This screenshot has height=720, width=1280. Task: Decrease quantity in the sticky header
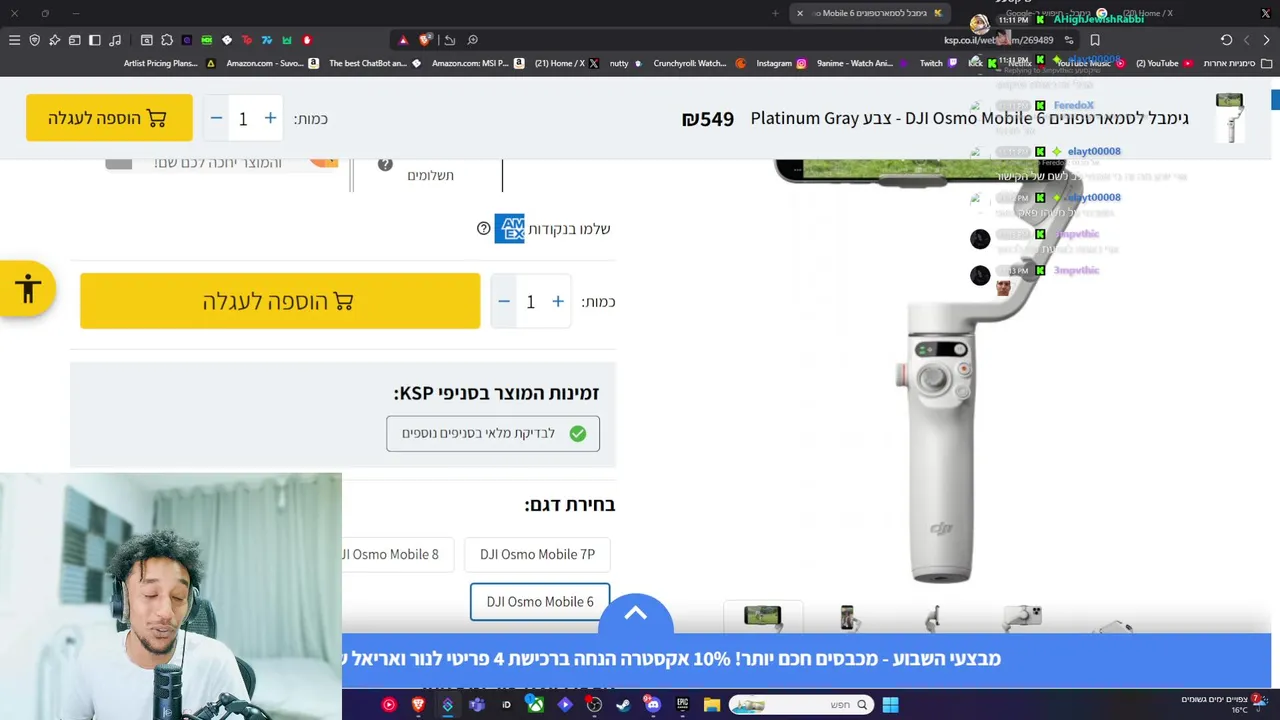point(216,118)
